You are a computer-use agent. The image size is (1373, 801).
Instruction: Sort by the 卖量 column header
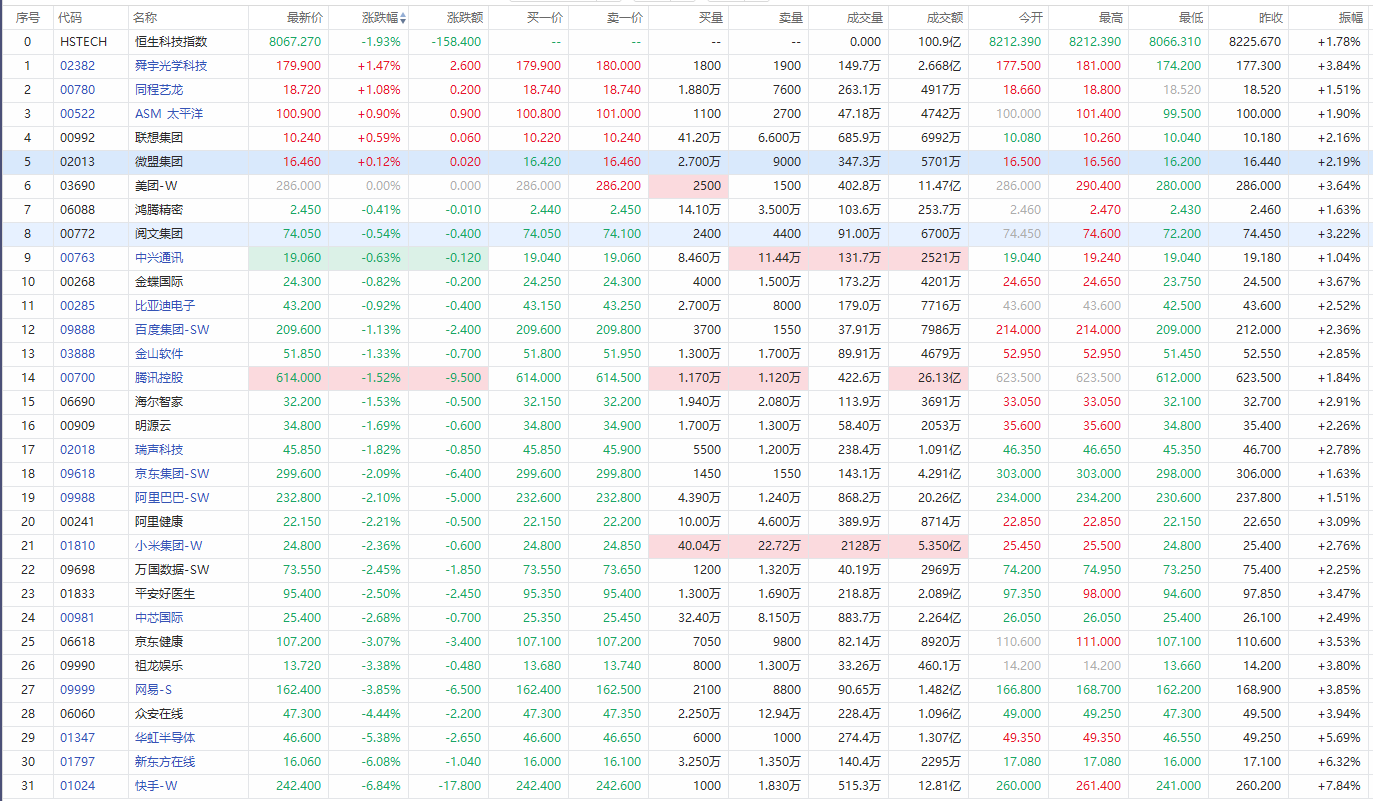coord(790,18)
